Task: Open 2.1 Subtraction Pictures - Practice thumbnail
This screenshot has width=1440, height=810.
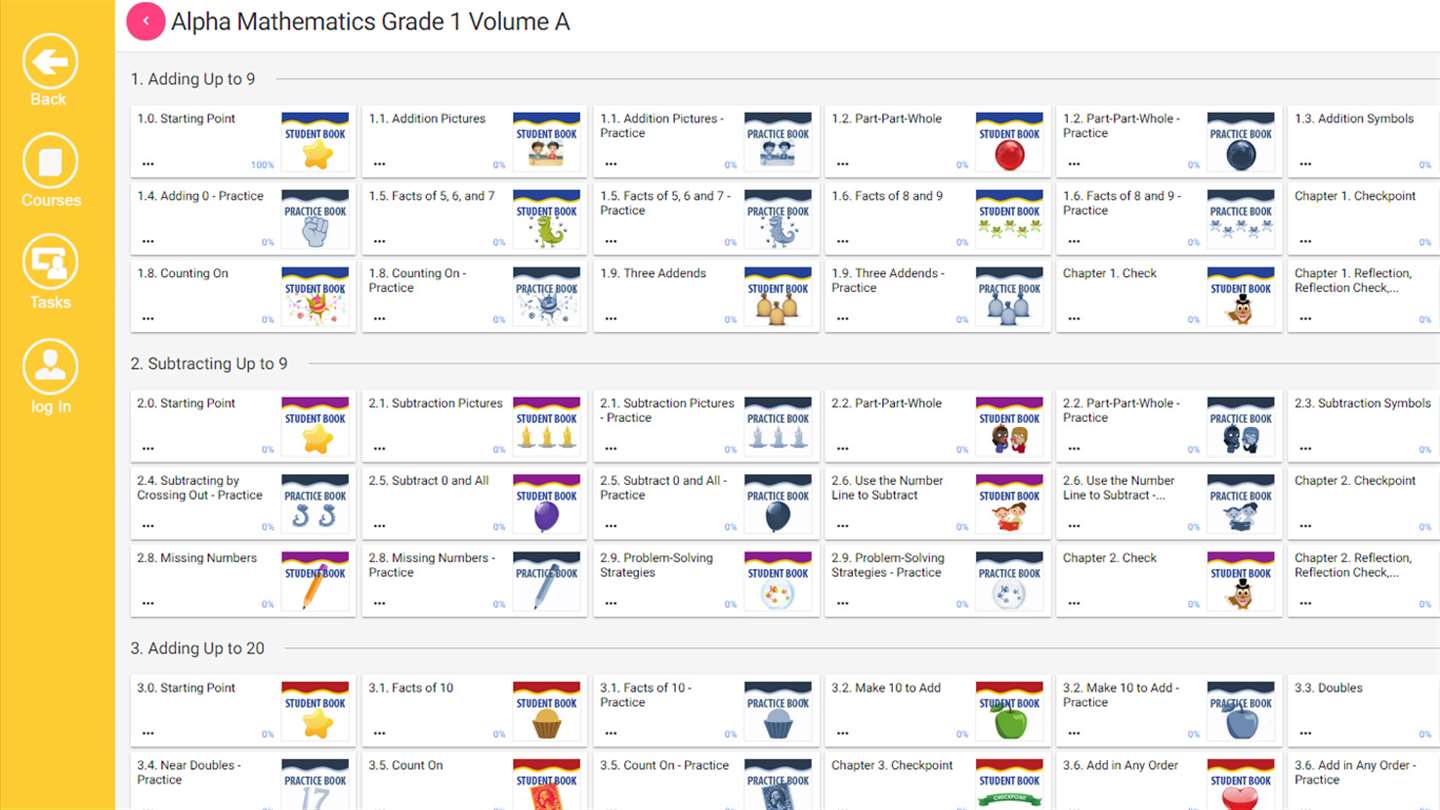Action: click(778, 426)
